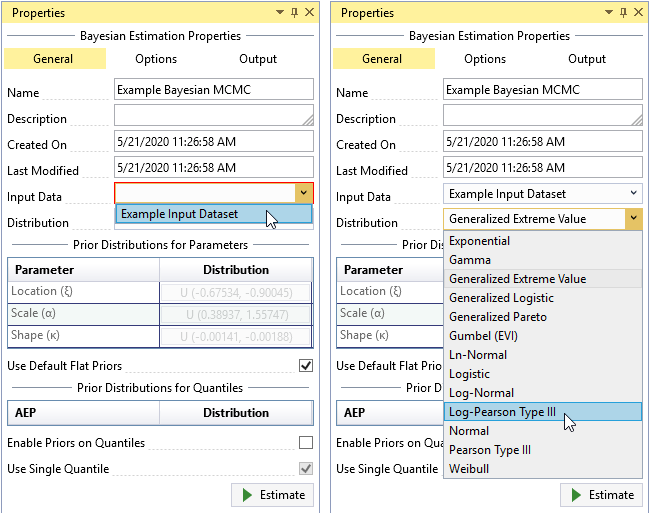Click the Name field in left panel
650x513 pixels.
coord(214,90)
